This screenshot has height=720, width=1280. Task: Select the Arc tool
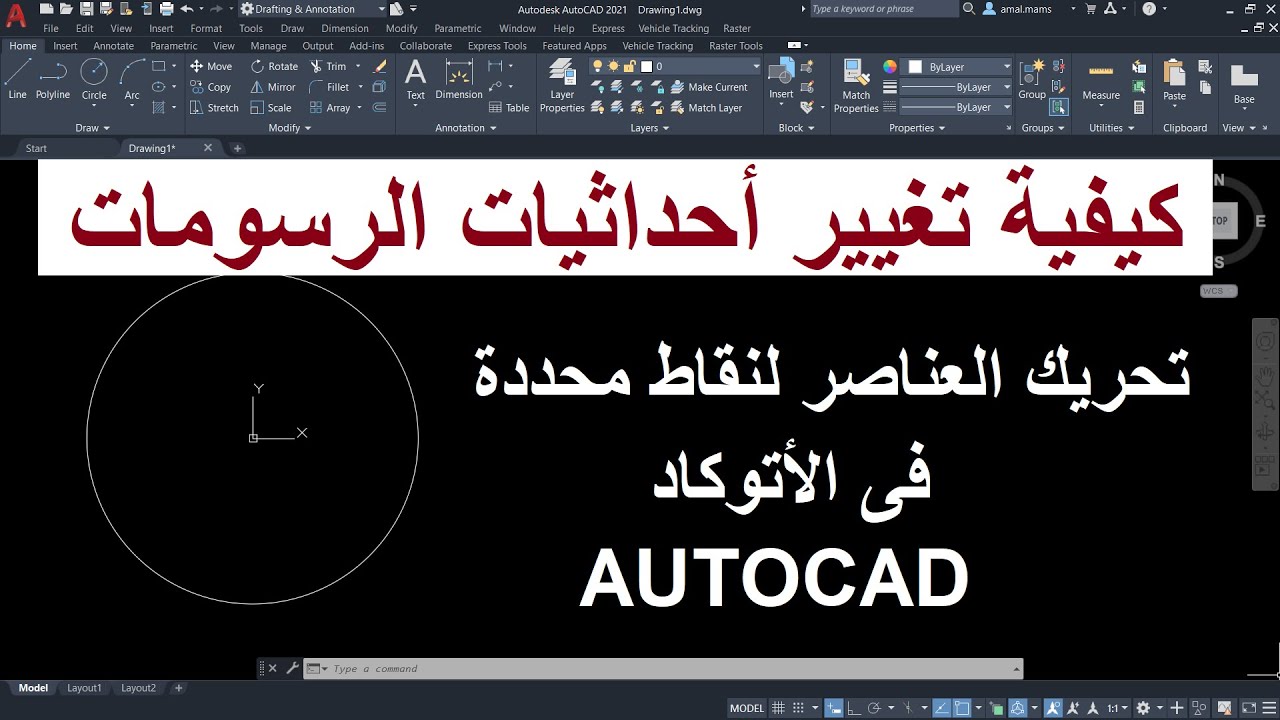click(132, 79)
